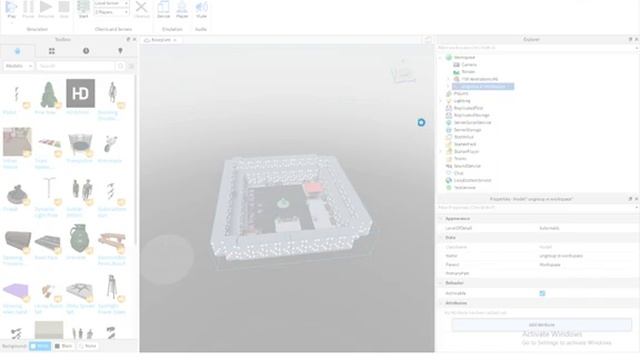Screen dimensions: 640x360
Task: Click the Explorer filter field
Action: click(535, 48)
